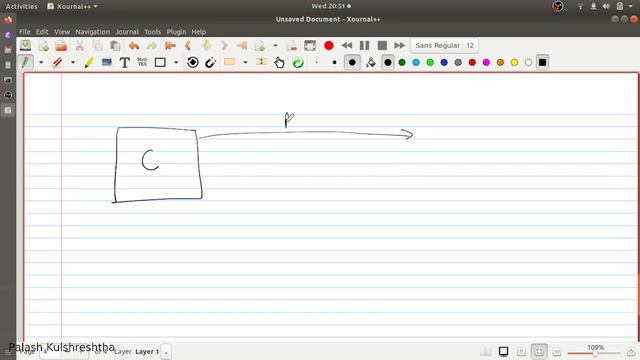The width and height of the screenshot is (640, 360).
Task: Pick the dark green color swatch
Action: [402, 62]
